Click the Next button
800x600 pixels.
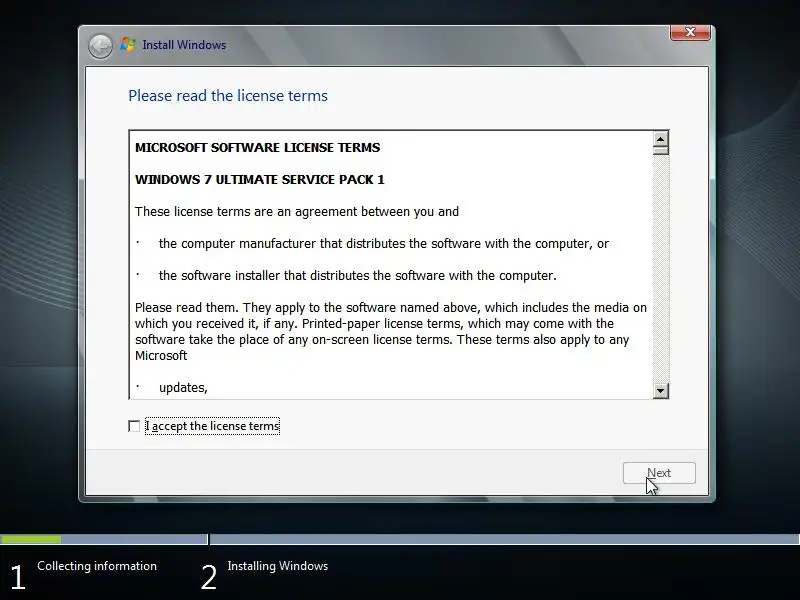659,473
